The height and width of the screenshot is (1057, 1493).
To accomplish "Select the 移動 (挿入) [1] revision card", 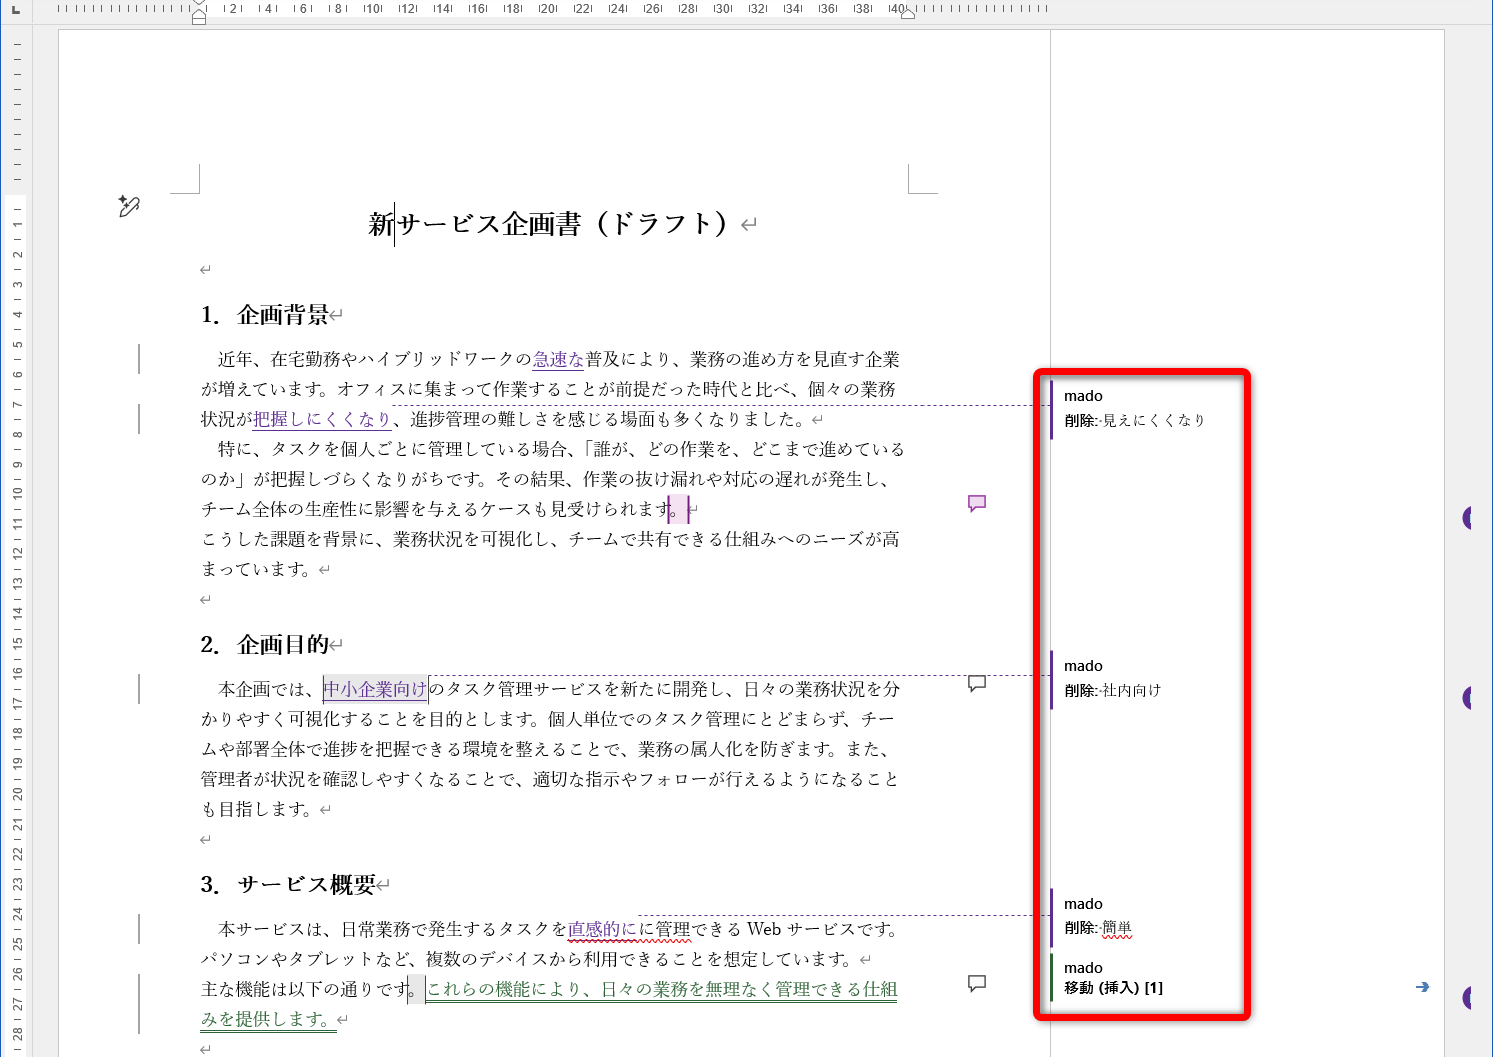I will (1140, 977).
